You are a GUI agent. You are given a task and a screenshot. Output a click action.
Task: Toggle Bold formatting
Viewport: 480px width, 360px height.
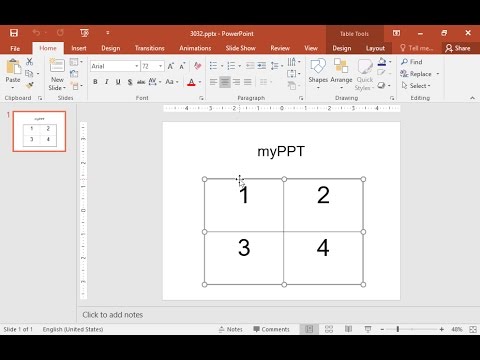click(x=95, y=82)
